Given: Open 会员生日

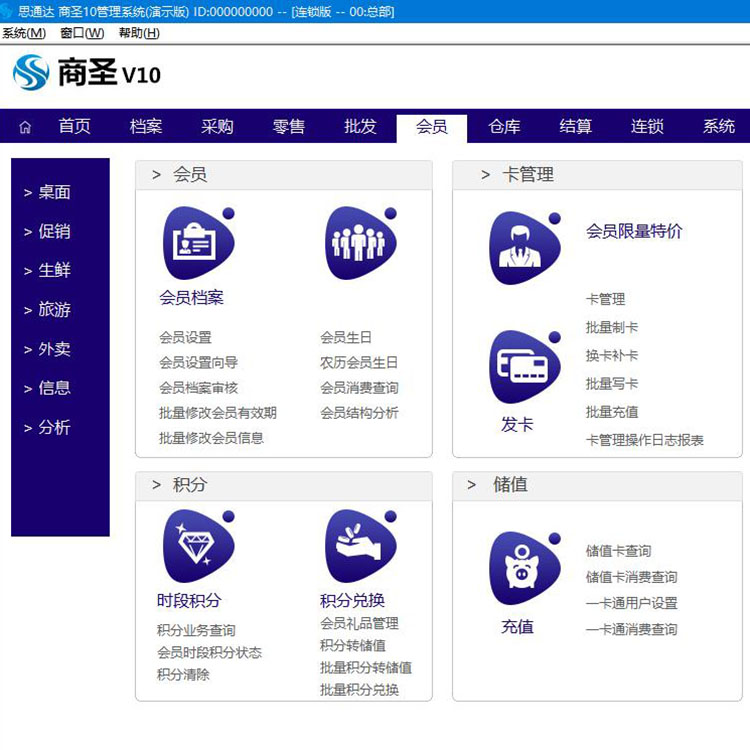Looking at the screenshot, I should 346,337.
